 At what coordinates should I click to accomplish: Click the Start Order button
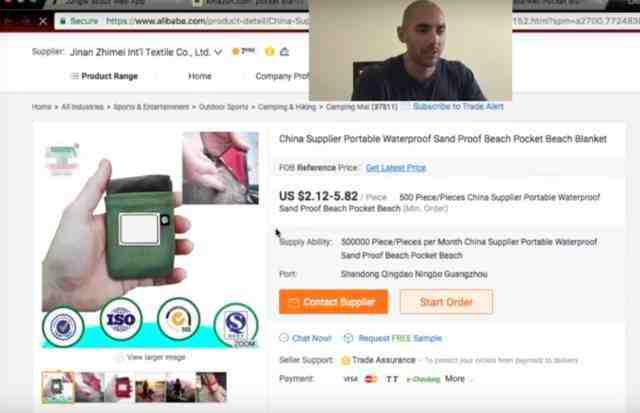[447, 302]
